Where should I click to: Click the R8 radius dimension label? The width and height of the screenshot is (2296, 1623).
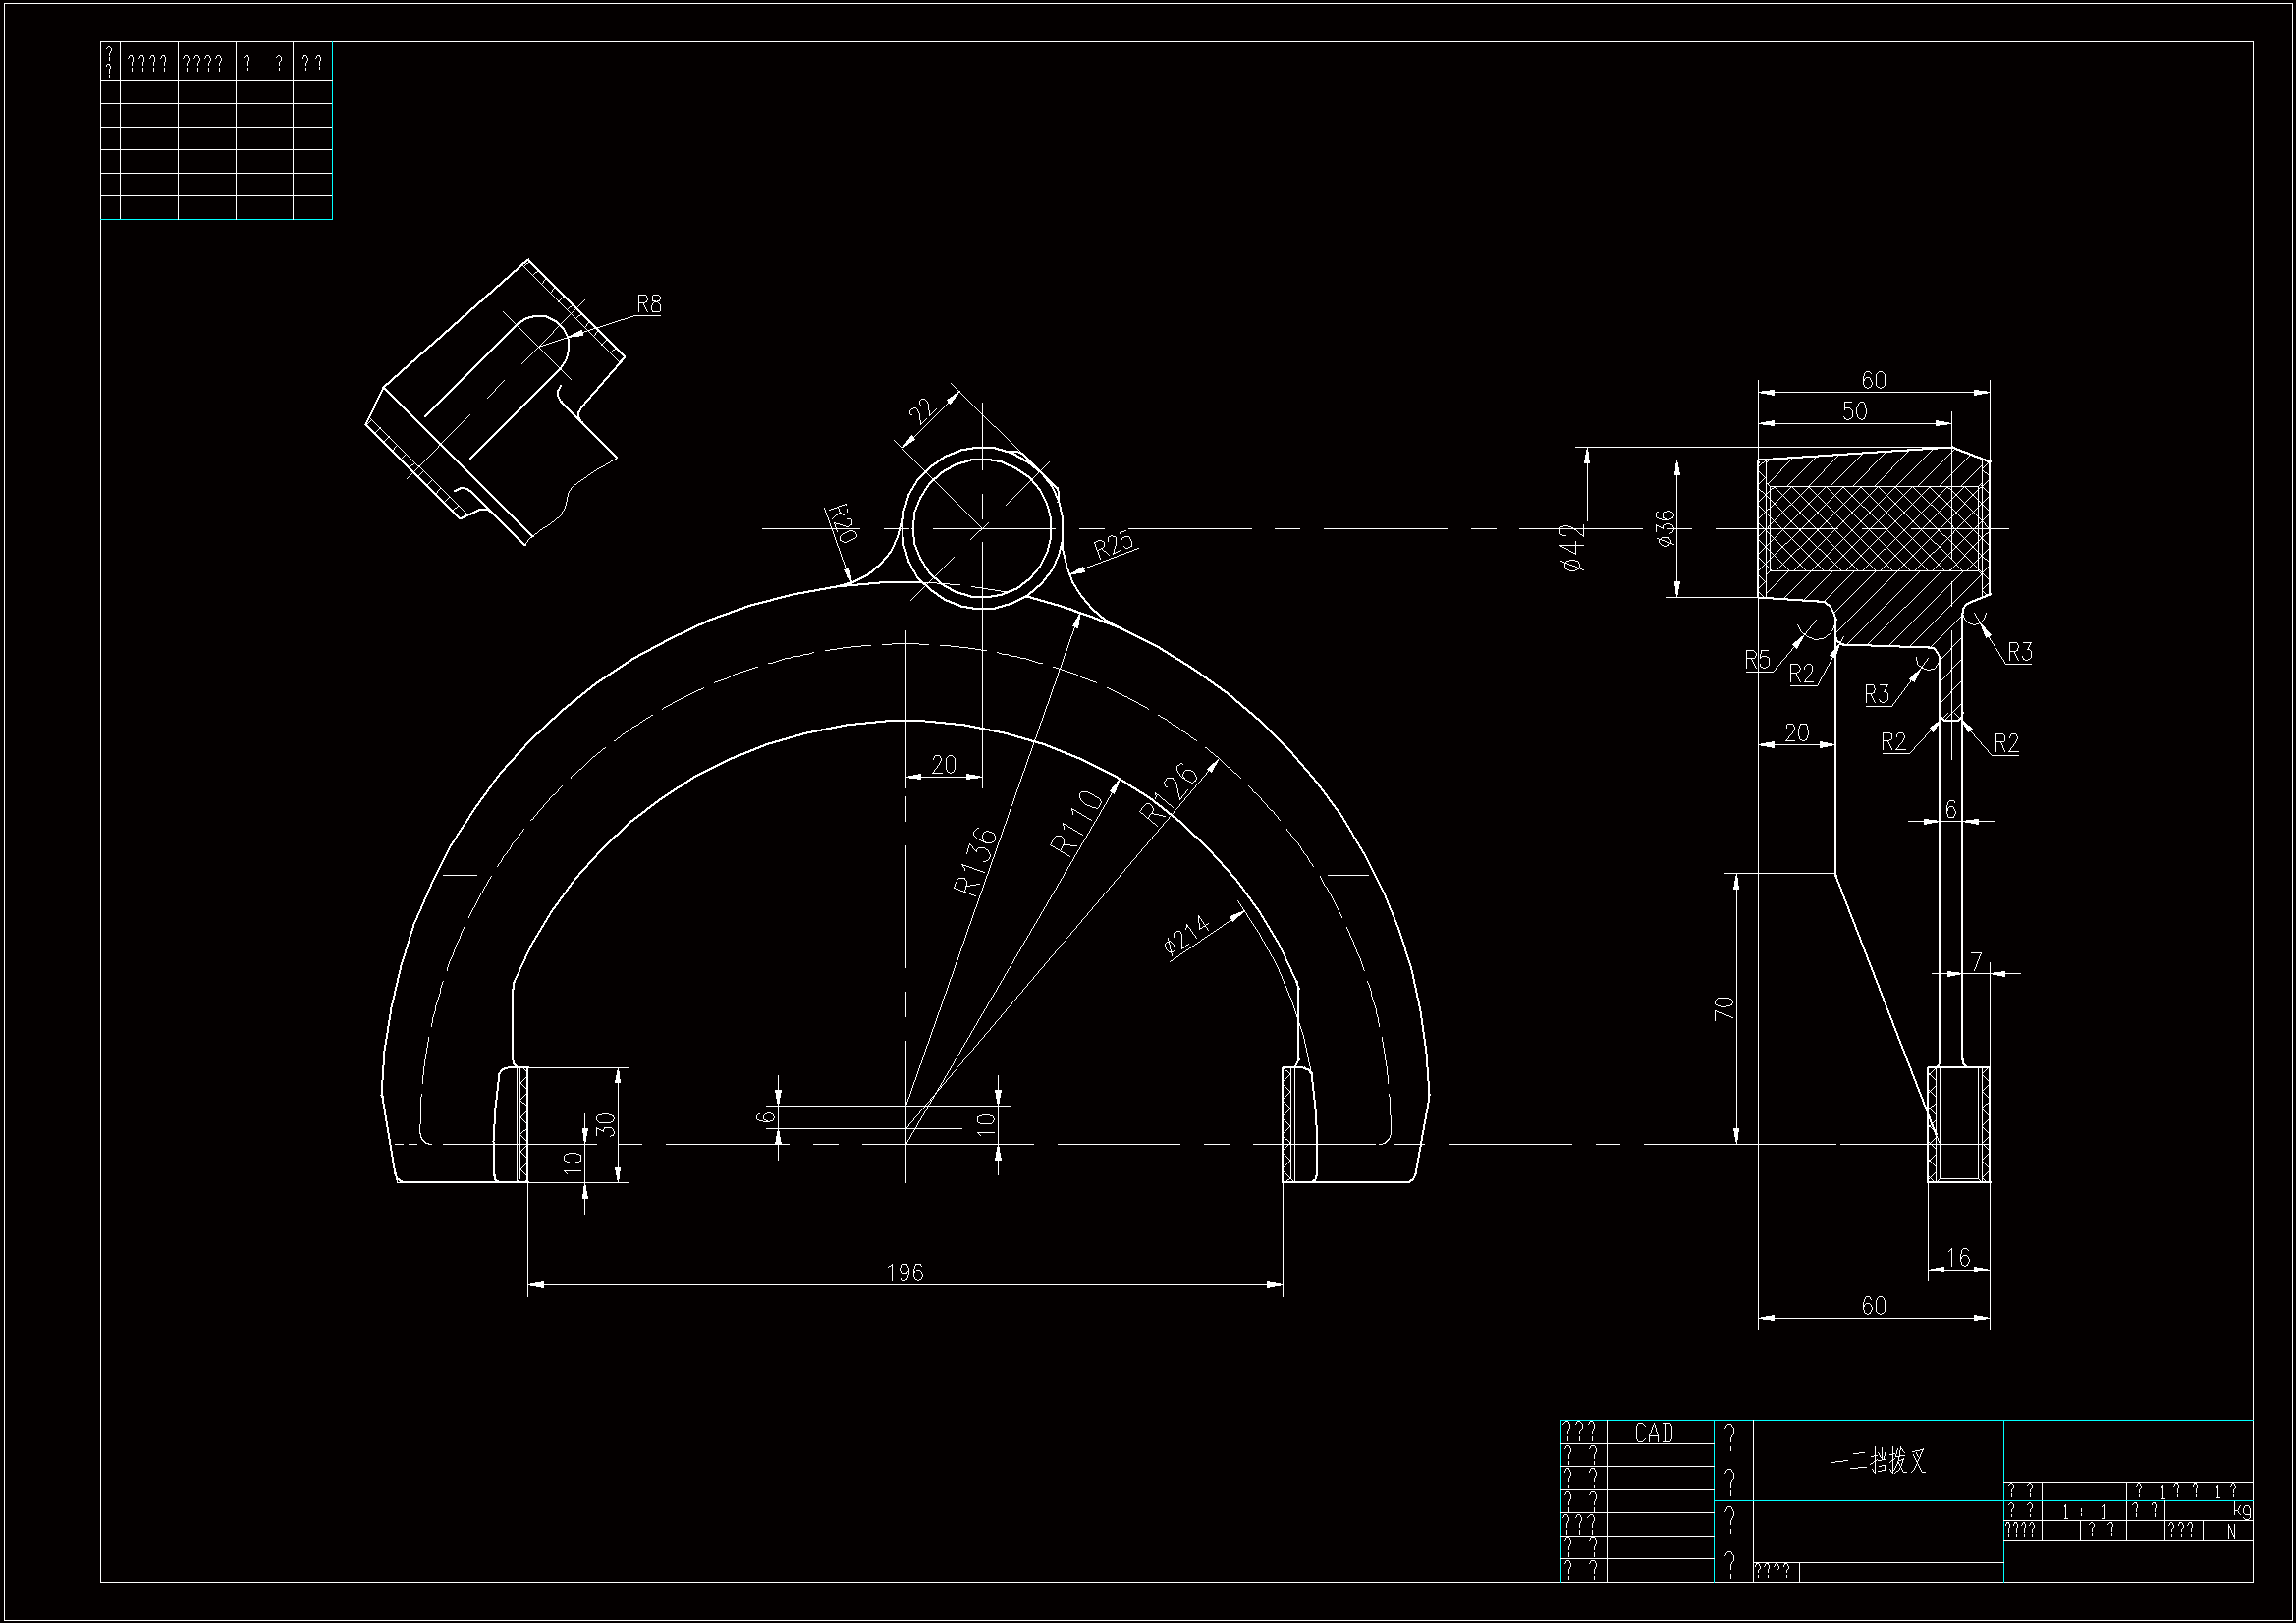click(649, 304)
